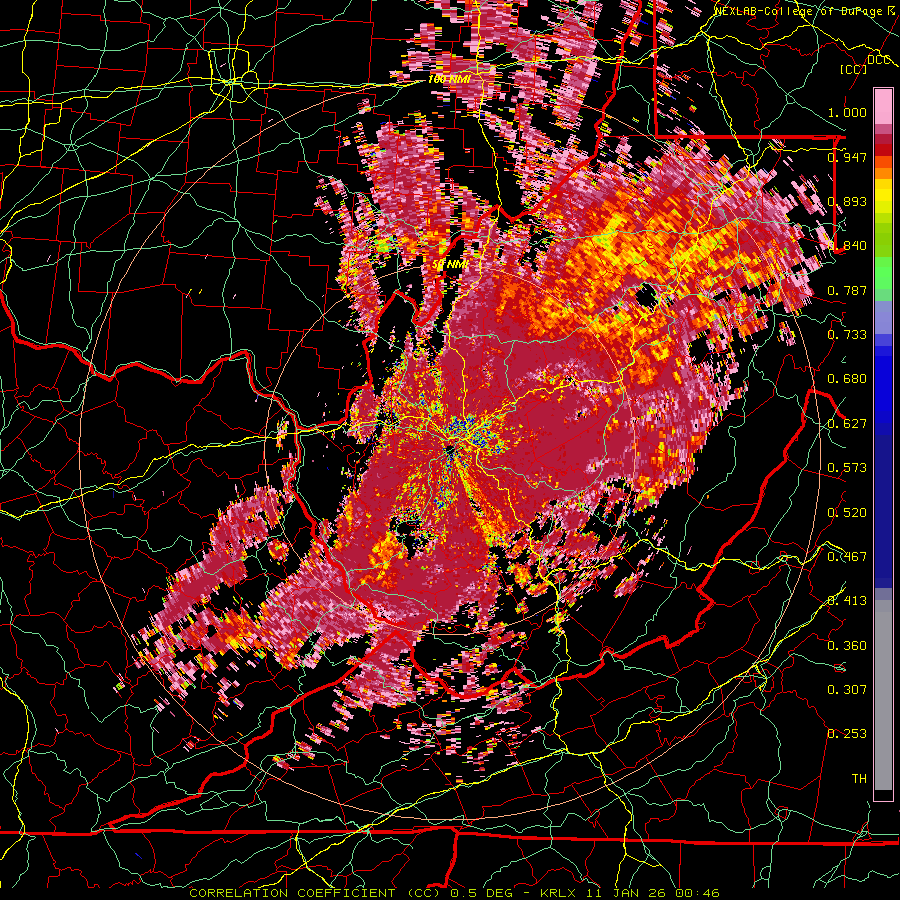The image size is (900, 900).
Task: Click the "0.253" color scale value
Action: (847, 734)
